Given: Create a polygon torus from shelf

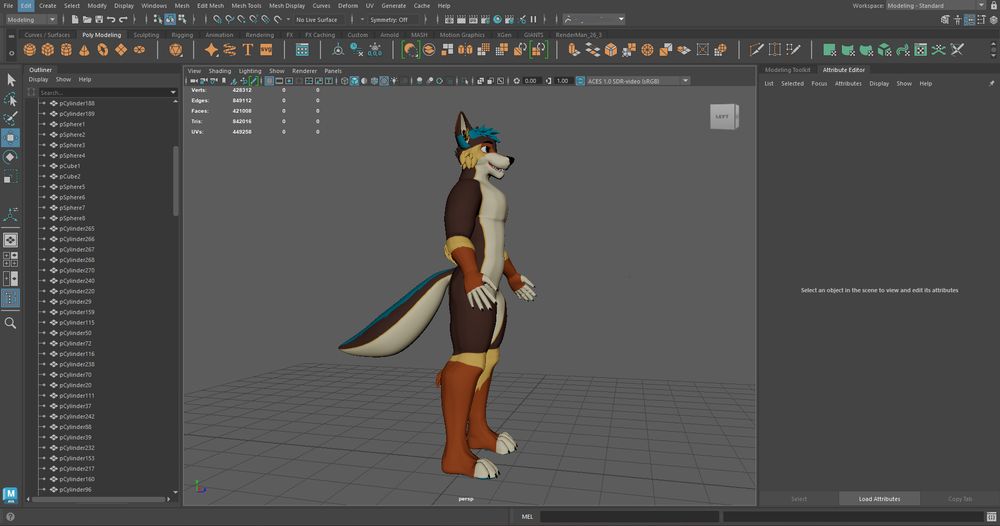Looking at the screenshot, I should coord(102,50).
